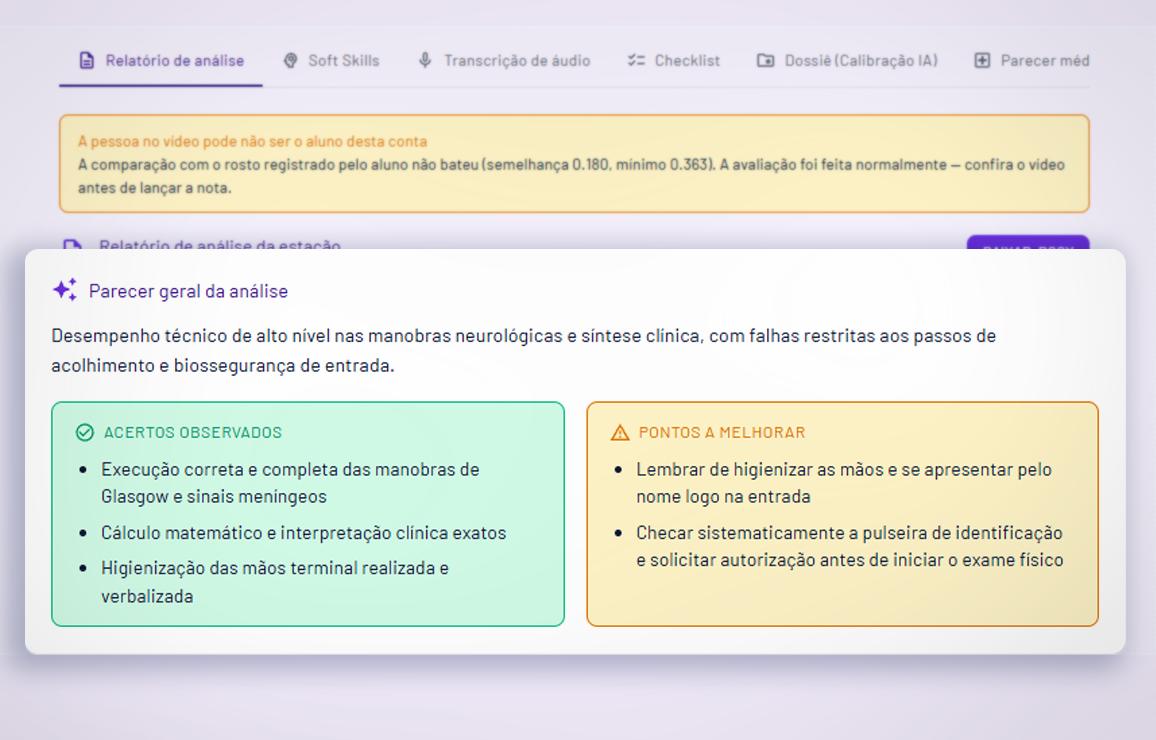Click the document icon beside Relatório de análise

coord(87,60)
